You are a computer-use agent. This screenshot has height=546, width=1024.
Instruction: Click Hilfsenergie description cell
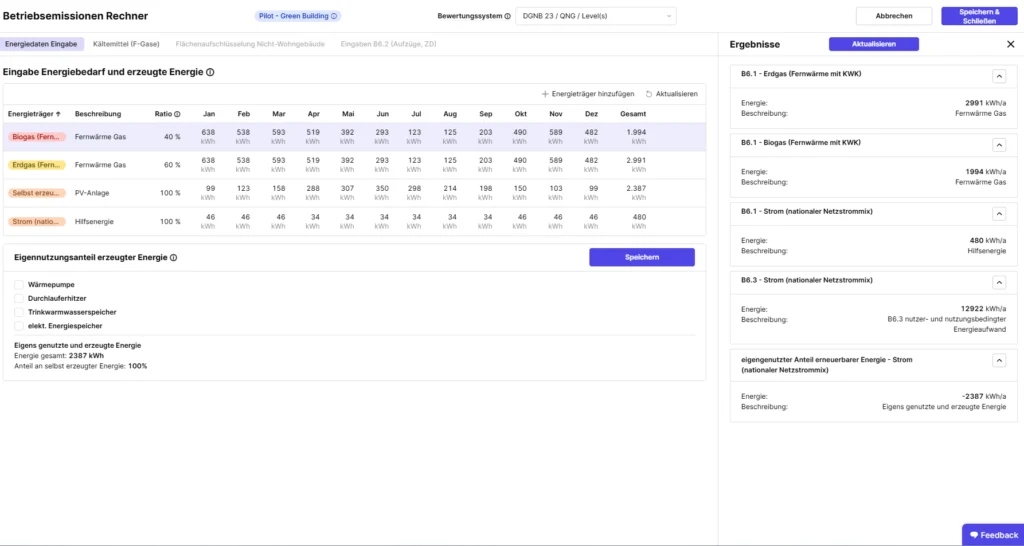pos(94,221)
